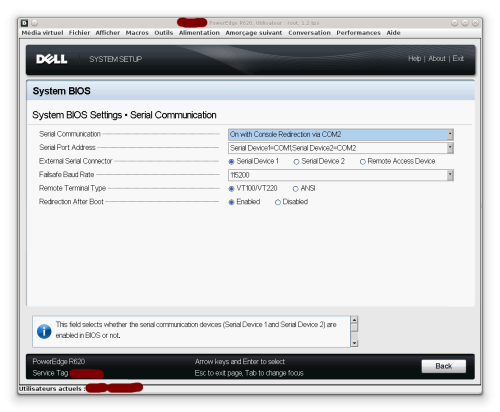The width and height of the screenshot is (500, 412).
Task: Open the Performances menu
Action: click(358, 33)
